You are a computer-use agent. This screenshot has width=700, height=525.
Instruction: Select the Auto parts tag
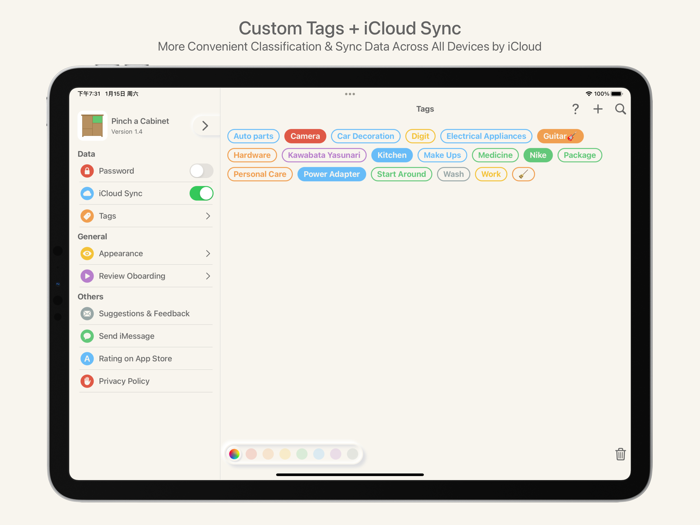tap(253, 136)
